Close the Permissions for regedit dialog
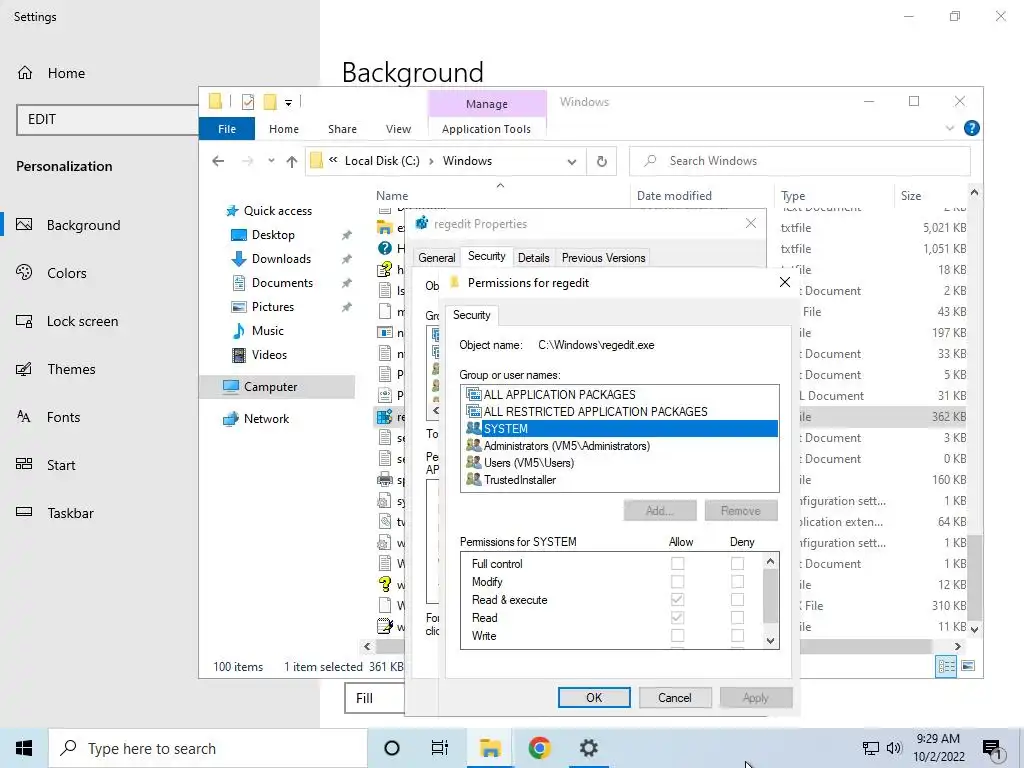Screen dimensions: 1024x768 click(785, 282)
